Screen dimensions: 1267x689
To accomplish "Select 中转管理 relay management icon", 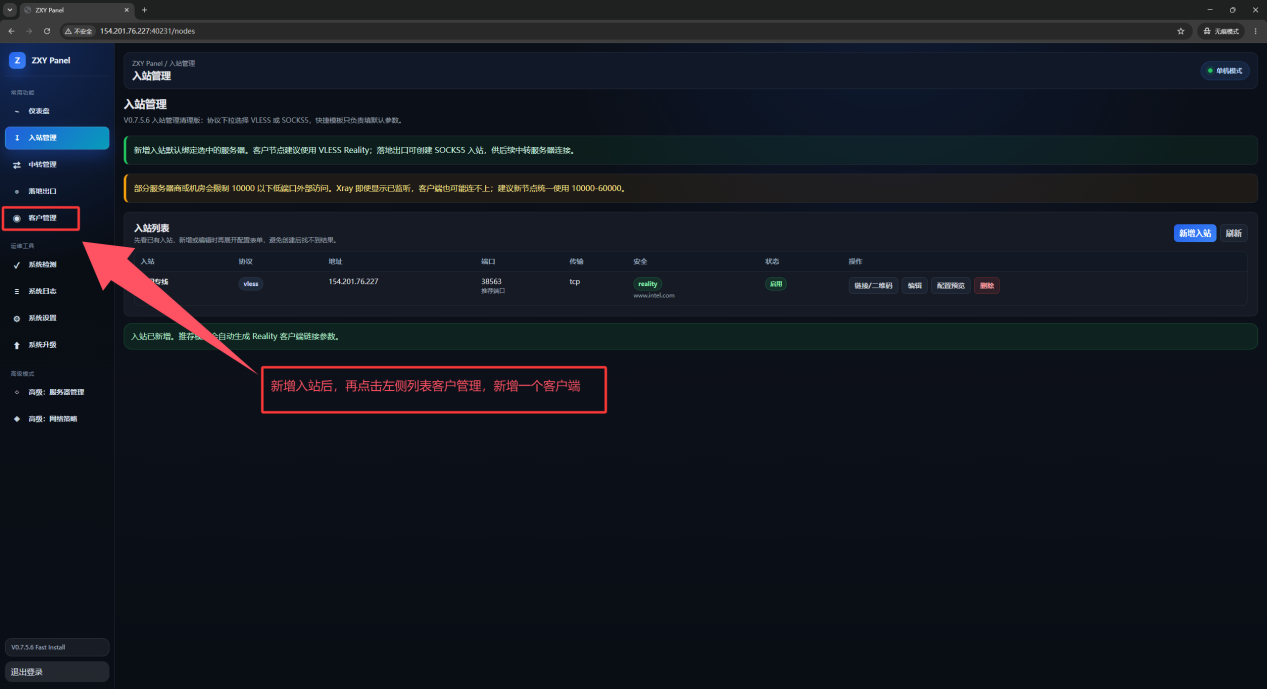I will [17, 165].
